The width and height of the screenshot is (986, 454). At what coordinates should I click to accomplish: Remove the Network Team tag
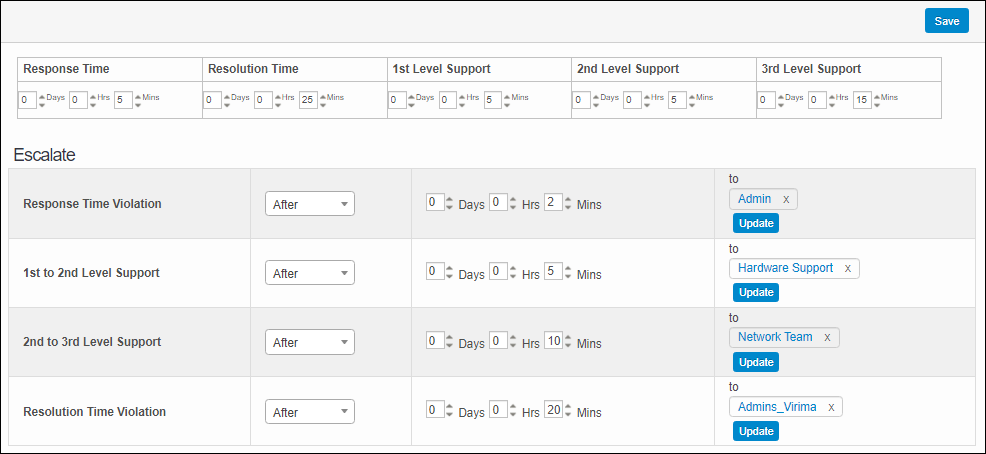[827, 337]
